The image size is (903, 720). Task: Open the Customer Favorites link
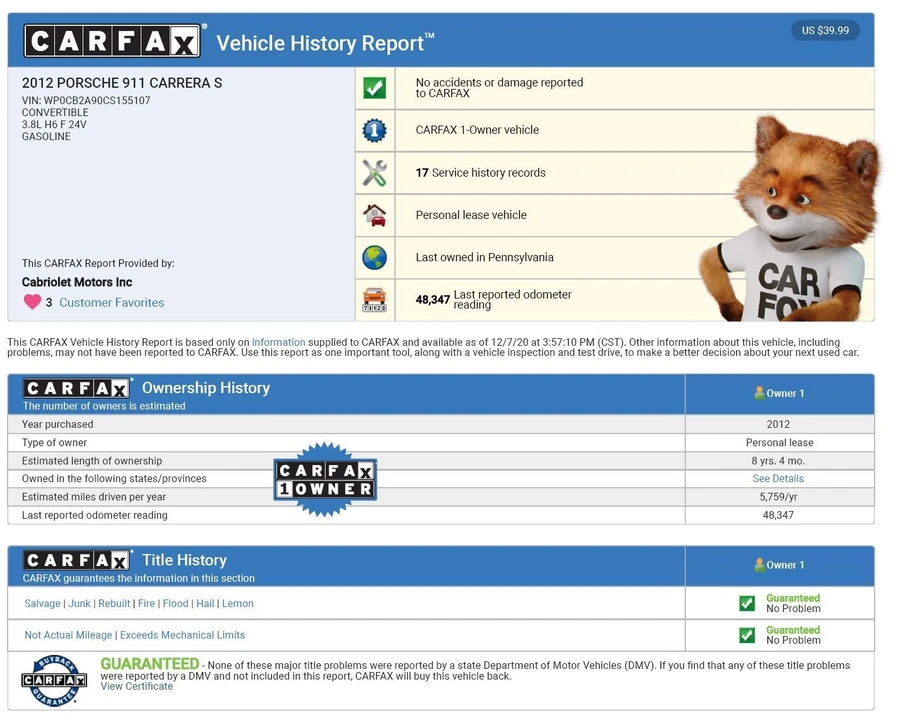(112, 302)
